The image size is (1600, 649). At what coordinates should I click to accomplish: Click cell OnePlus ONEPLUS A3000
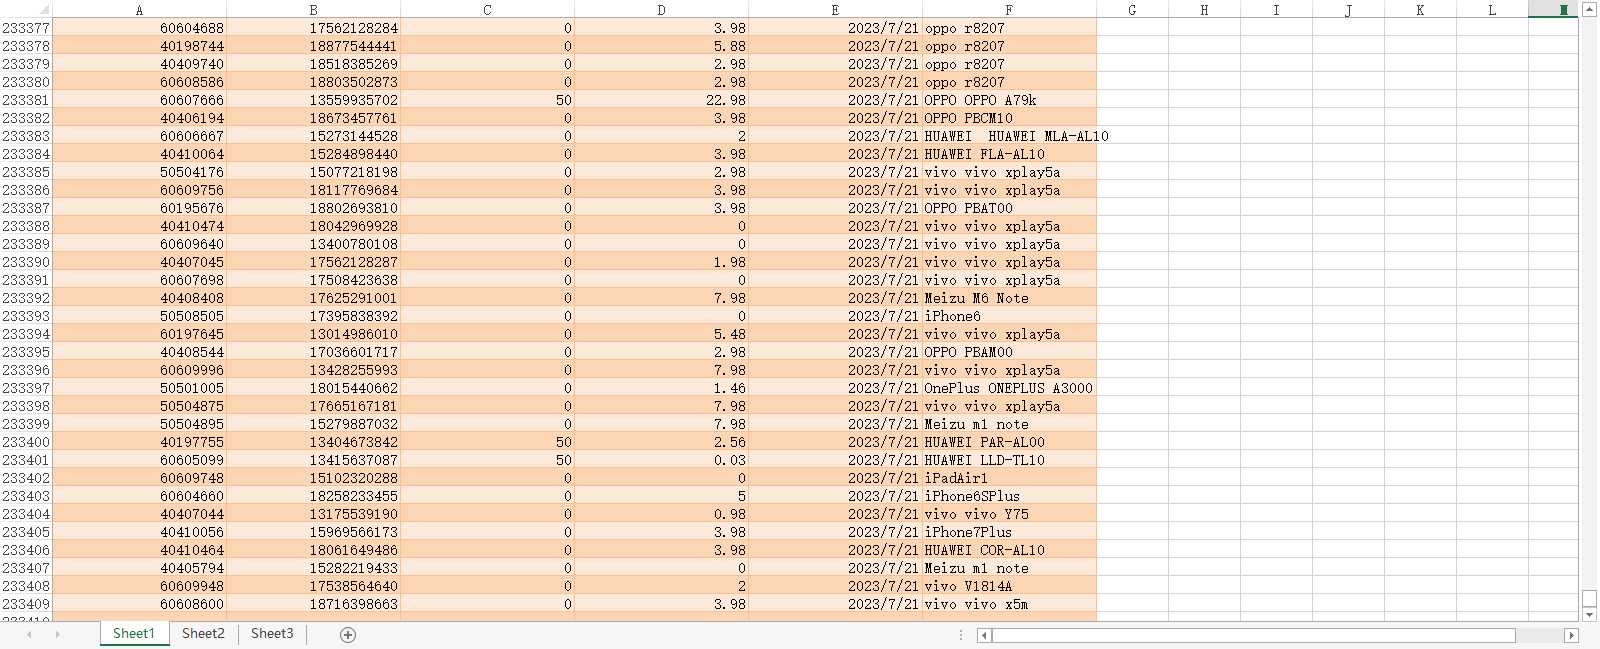[x=1009, y=388]
